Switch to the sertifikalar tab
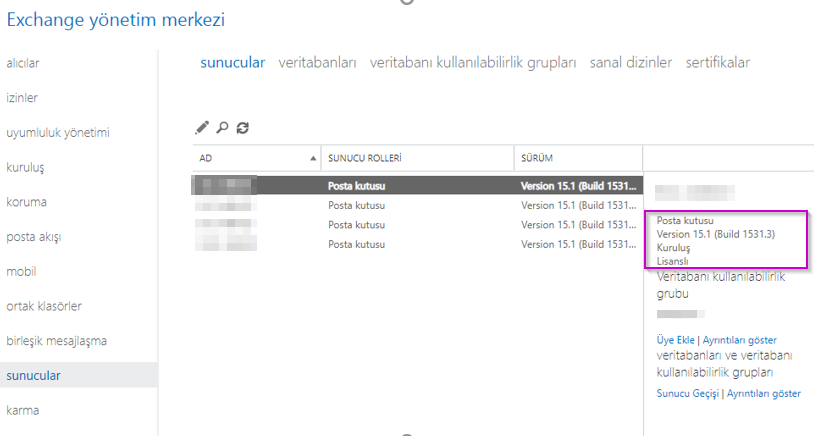The width and height of the screenshot is (814, 436). 717,63
